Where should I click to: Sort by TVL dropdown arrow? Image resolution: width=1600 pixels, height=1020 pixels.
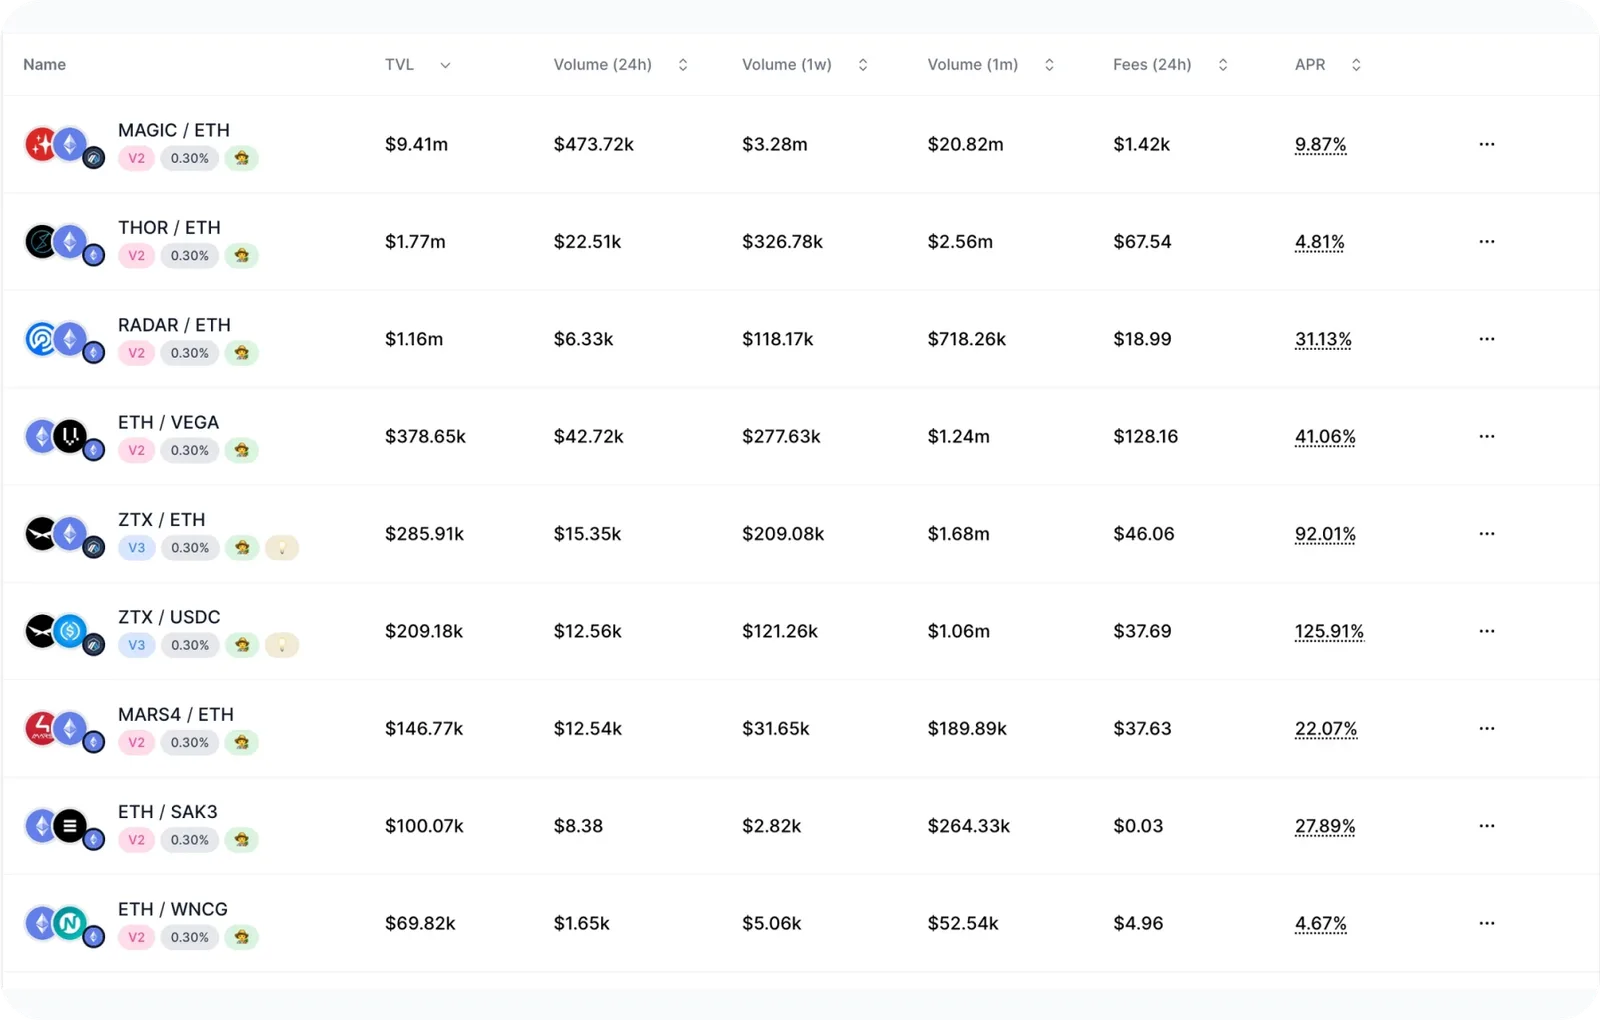pyautogui.click(x=445, y=65)
